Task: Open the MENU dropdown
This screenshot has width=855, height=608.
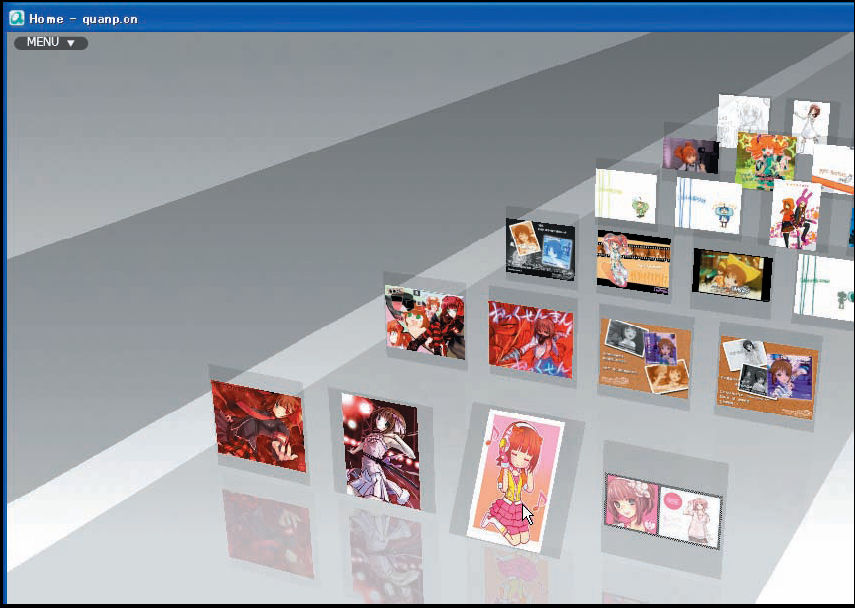Action: (51, 43)
